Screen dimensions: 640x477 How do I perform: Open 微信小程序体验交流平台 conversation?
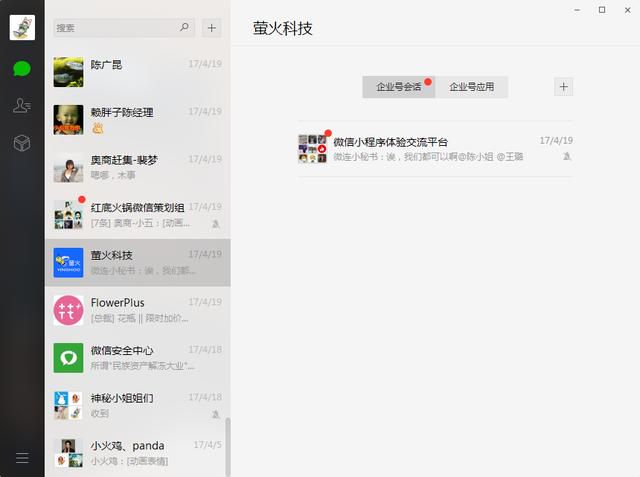(436, 149)
